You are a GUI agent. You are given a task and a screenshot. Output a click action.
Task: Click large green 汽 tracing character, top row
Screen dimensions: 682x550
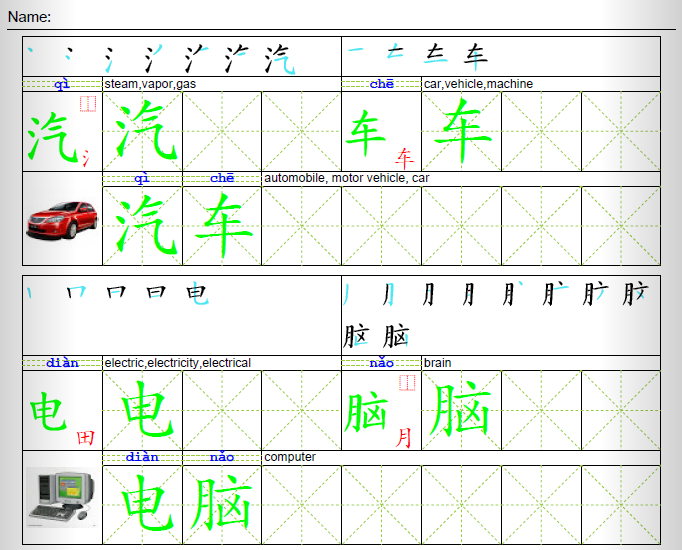point(145,130)
